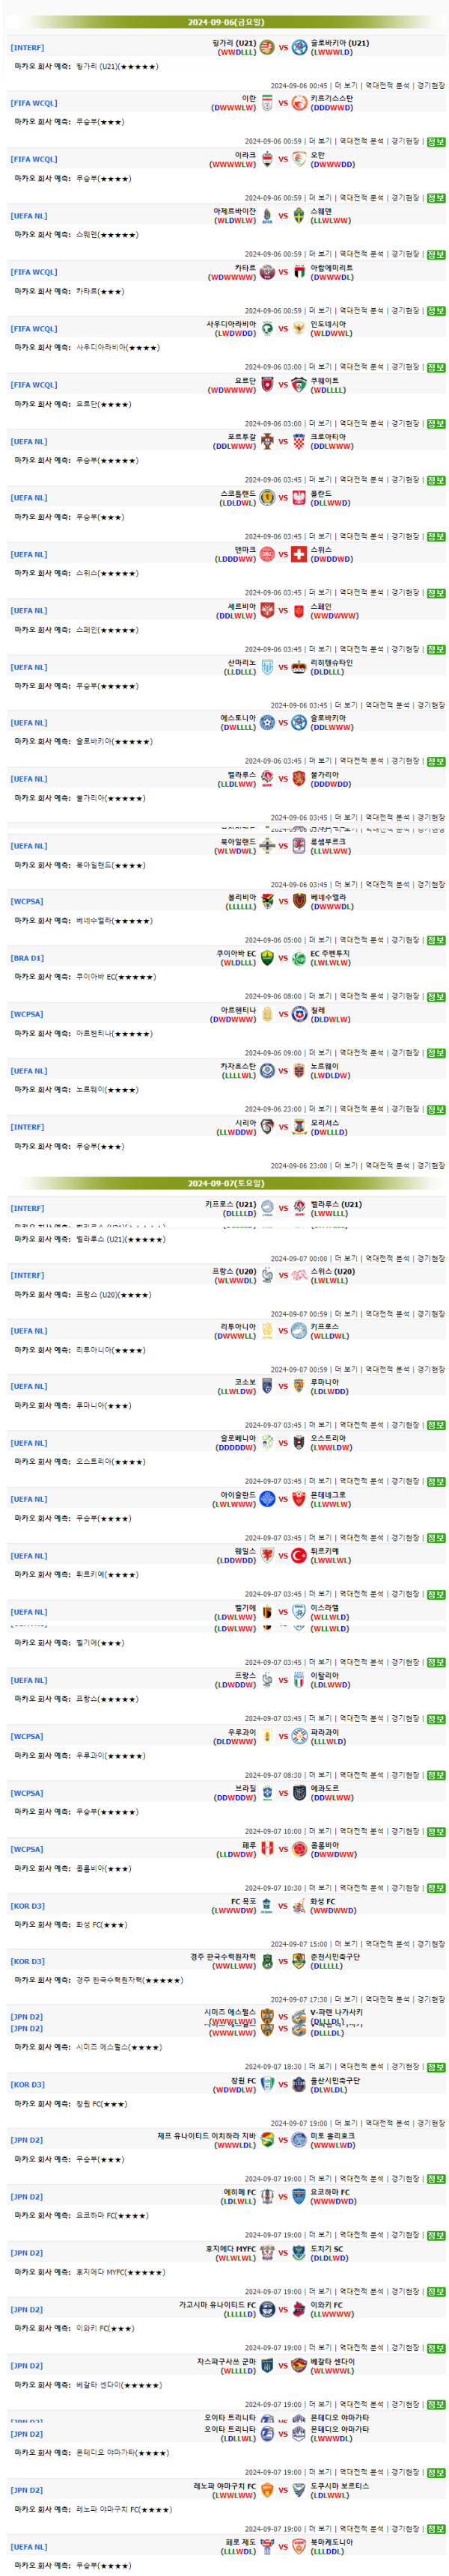Click the Iran (이란) team flag
Viewport: 449px width, 2576px height.
pyautogui.click(x=267, y=103)
